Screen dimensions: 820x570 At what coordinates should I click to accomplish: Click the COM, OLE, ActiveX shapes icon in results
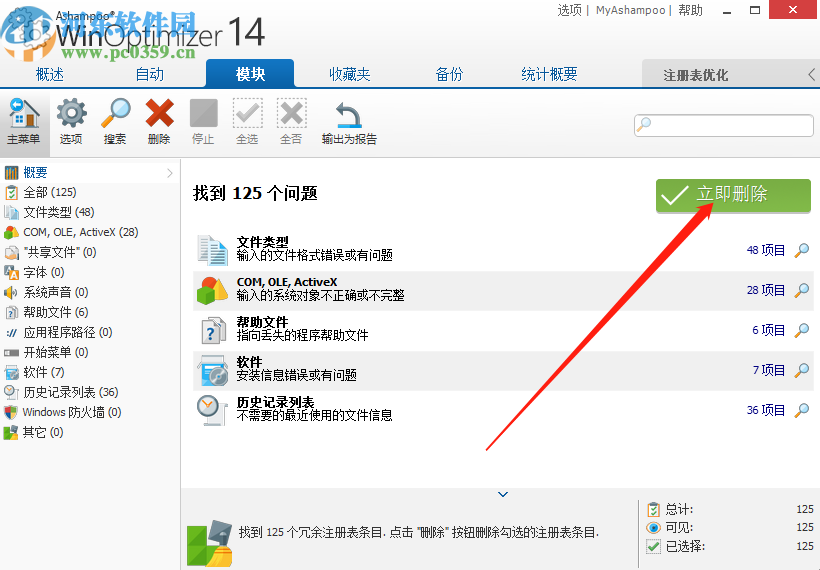[x=212, y=290]
